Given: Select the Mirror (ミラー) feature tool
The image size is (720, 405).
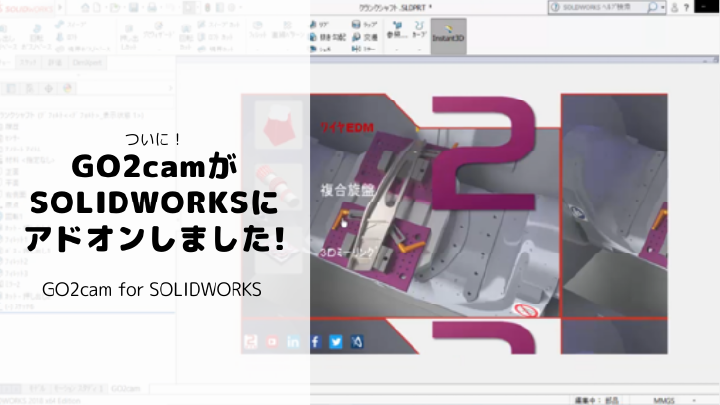Looking at the screenshot, I should pos(364,49).
